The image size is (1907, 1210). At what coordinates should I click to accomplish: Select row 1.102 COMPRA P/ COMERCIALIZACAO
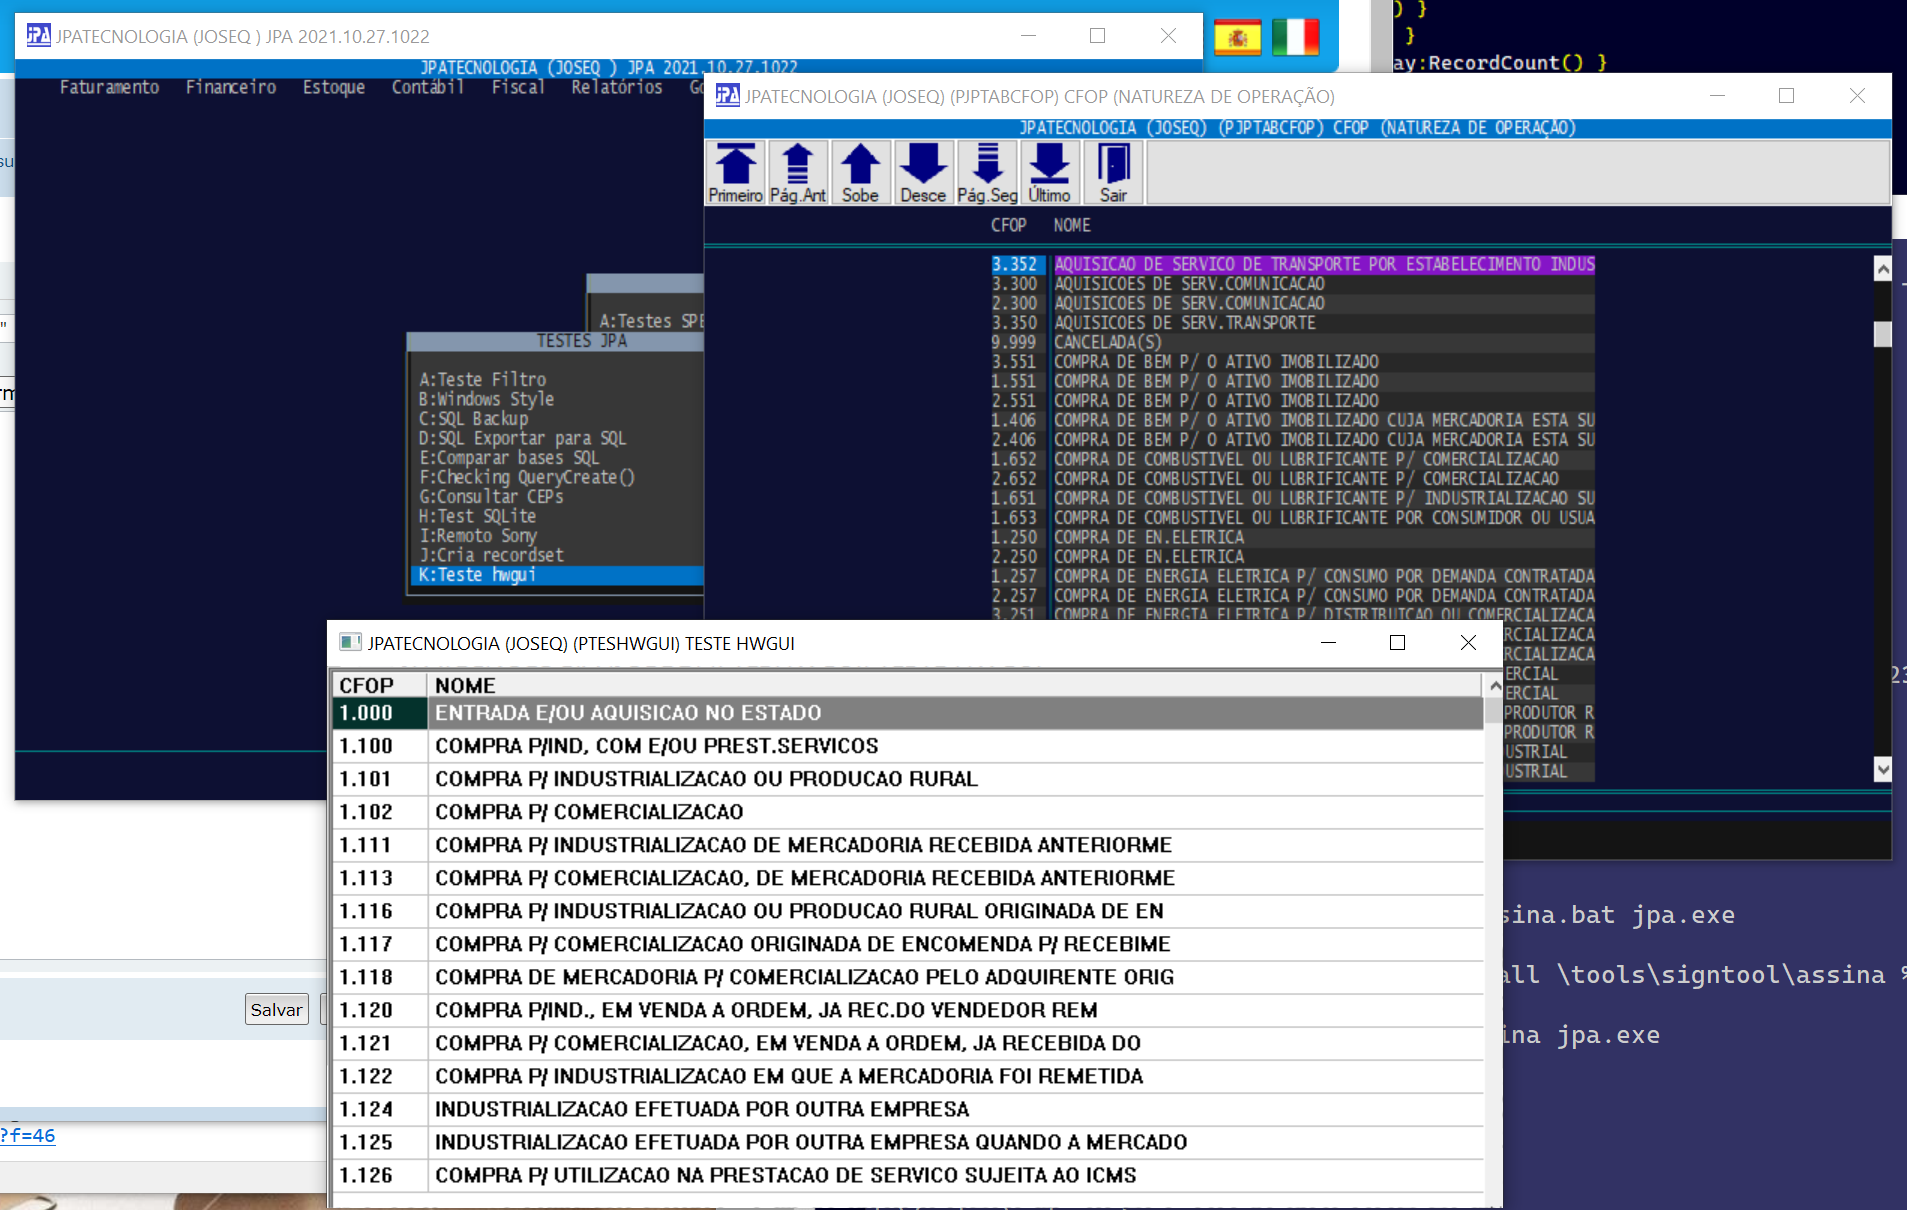tap(589, 812)
